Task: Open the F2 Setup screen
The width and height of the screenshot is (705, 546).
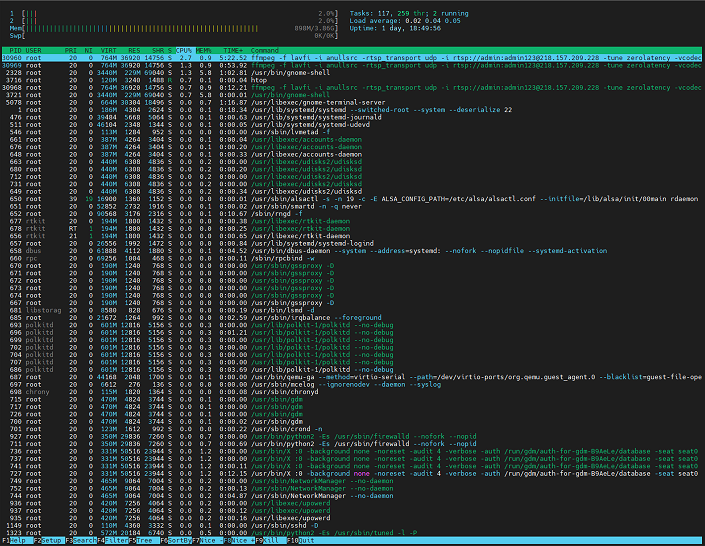Action: point(49,541)
